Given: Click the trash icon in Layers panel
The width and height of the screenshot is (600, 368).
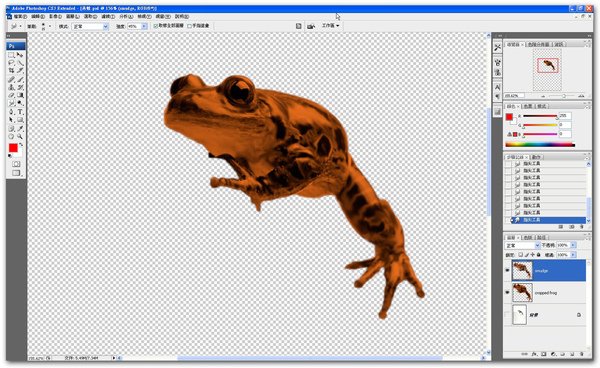Looking at the screenshot, I should (582, 354).
